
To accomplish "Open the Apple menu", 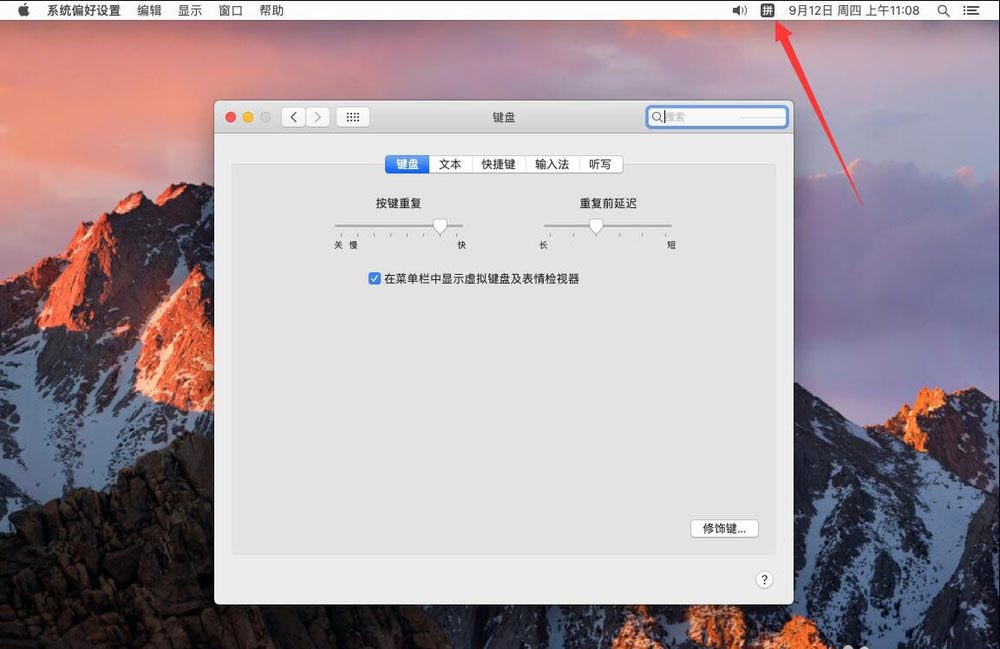I will (x=22, y=10).
